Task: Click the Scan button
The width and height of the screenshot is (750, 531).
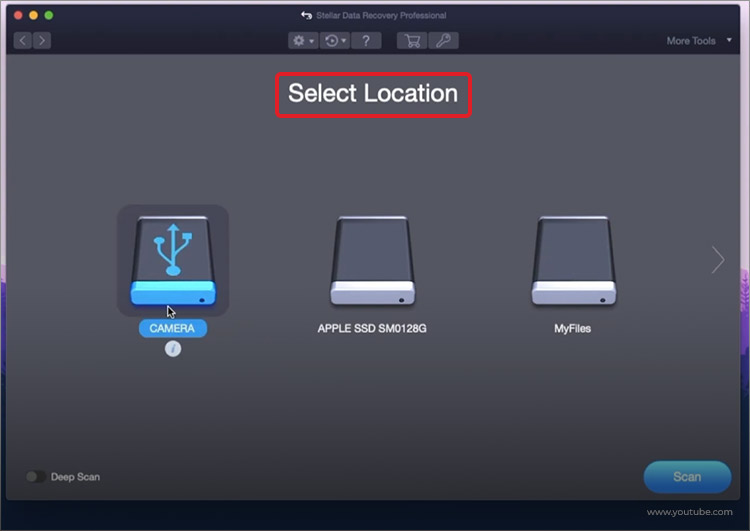Action: click(x=687, y=476)
